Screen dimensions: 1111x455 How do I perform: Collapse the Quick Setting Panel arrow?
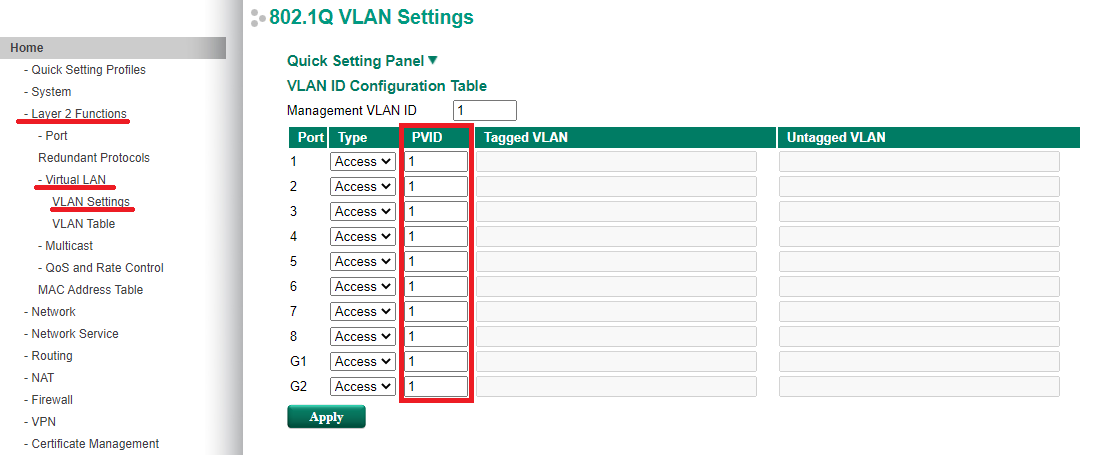click(433, 61)
